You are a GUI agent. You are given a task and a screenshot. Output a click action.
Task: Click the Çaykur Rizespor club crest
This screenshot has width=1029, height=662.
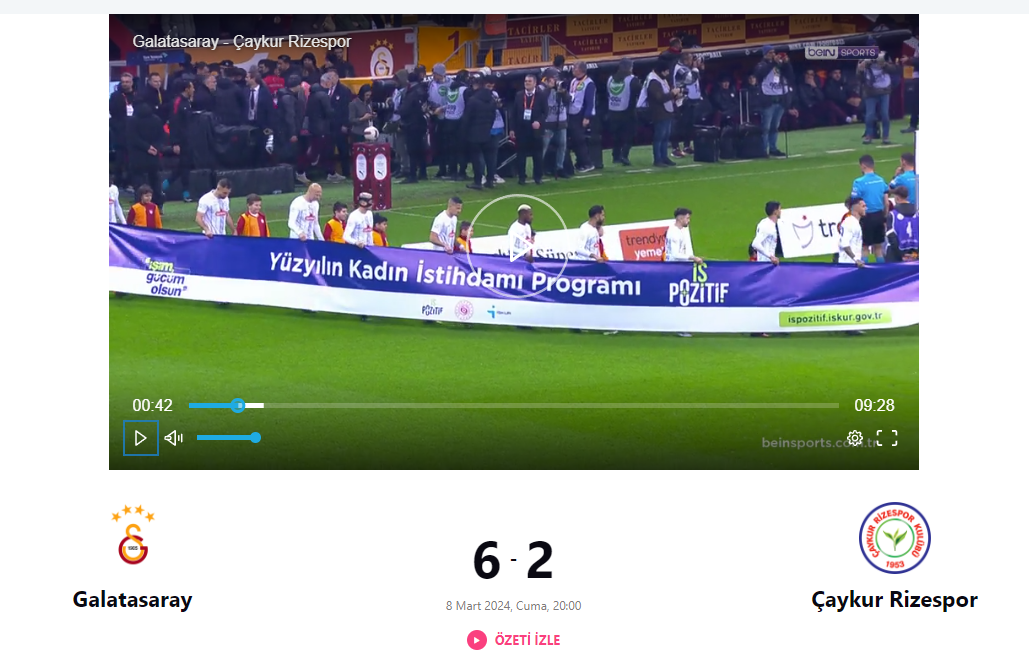point(894,538)
